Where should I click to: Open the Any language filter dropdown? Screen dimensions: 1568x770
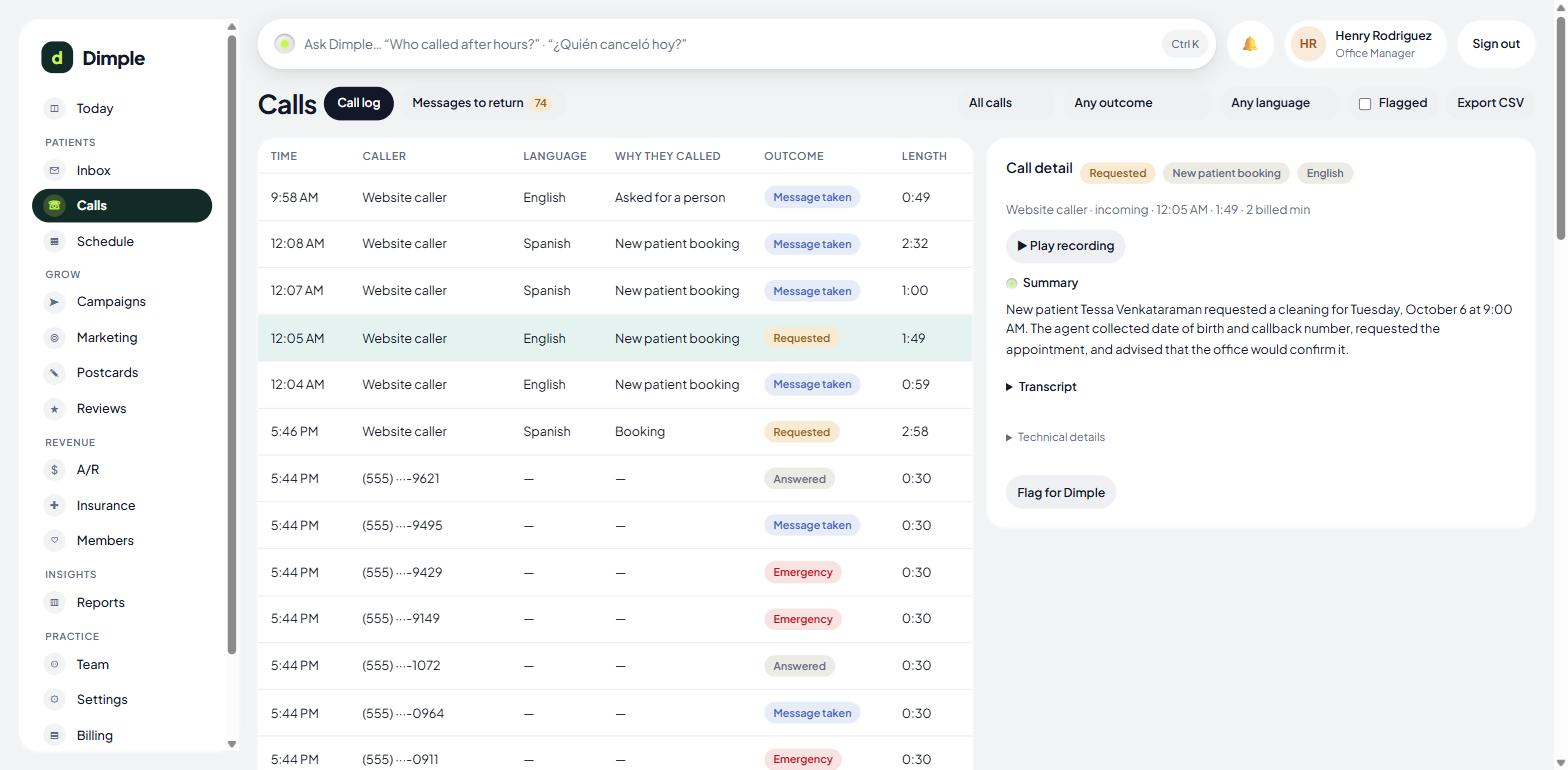(x=1279, y=103)
